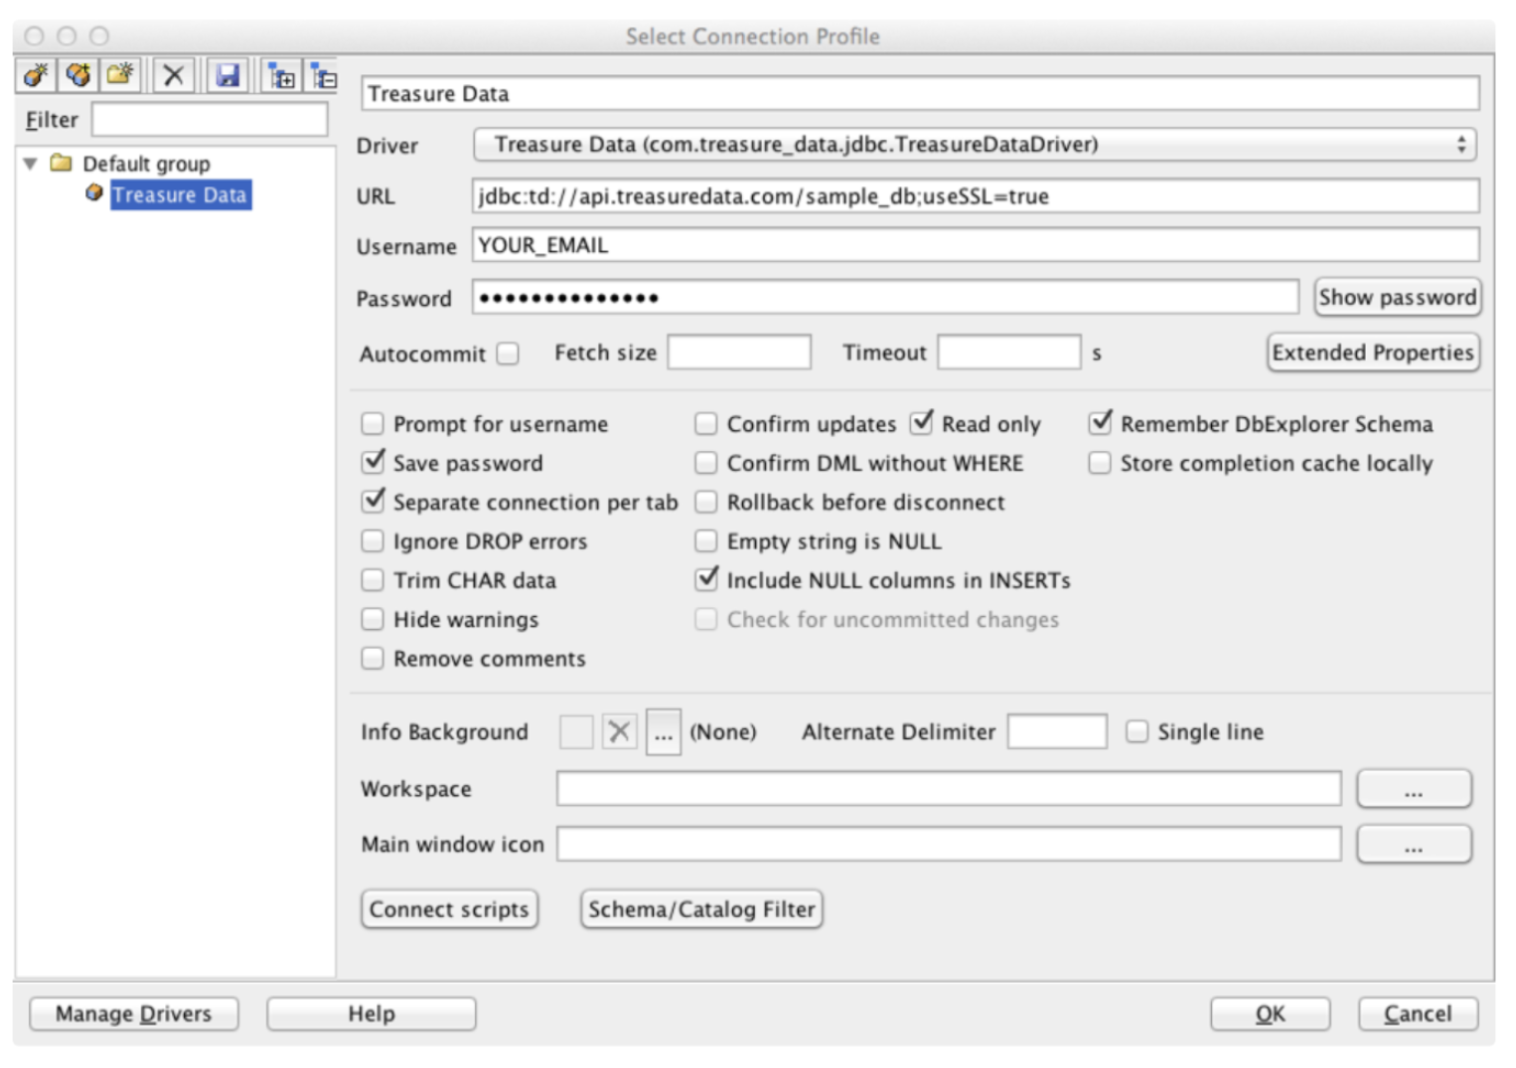1516x1068 pixels.
Task: Copy the selected connection profile
Action: tap(78, 75)
